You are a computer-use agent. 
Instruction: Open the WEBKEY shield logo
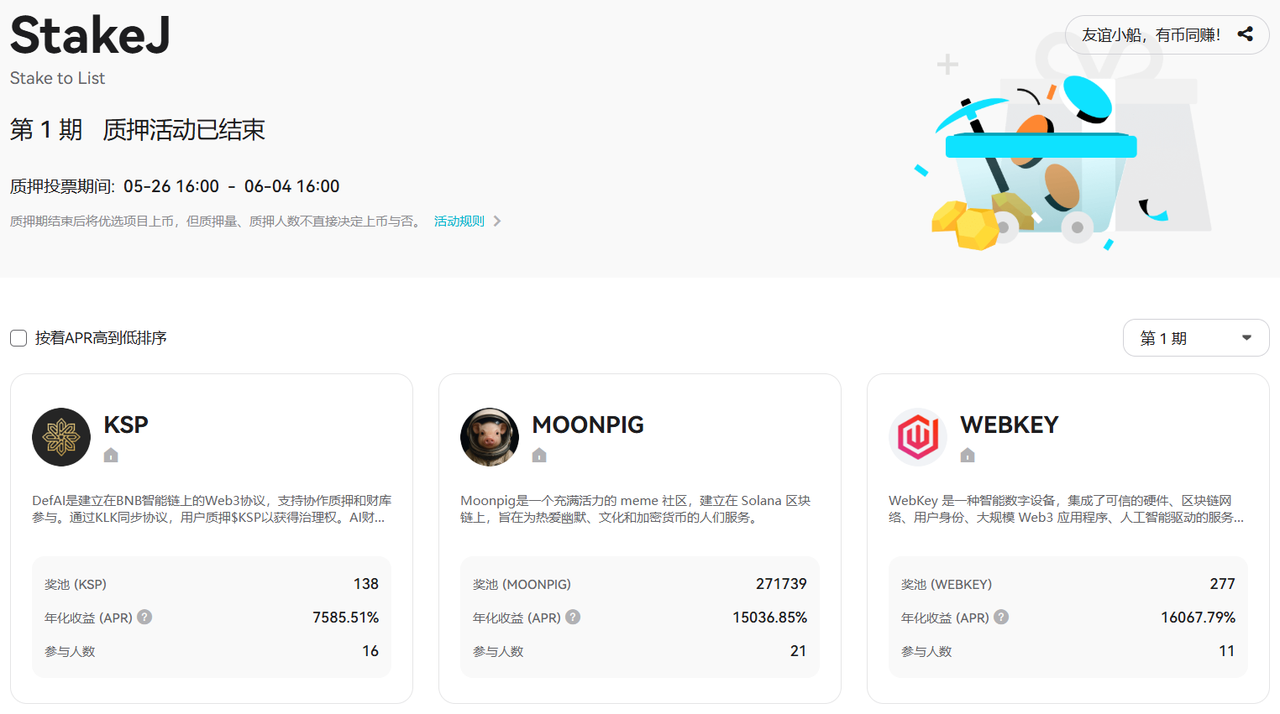pyautogui.click(x=917, y=437)
